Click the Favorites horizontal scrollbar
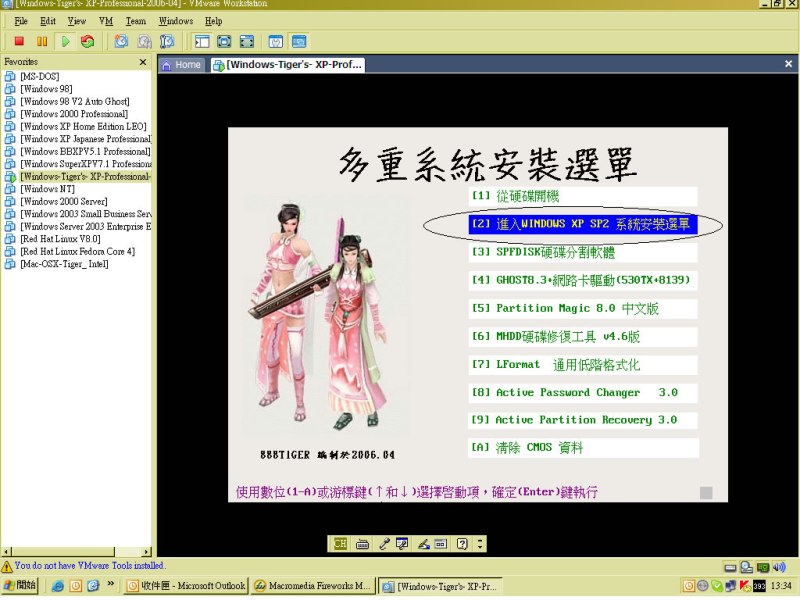 [x=63, y=552]
